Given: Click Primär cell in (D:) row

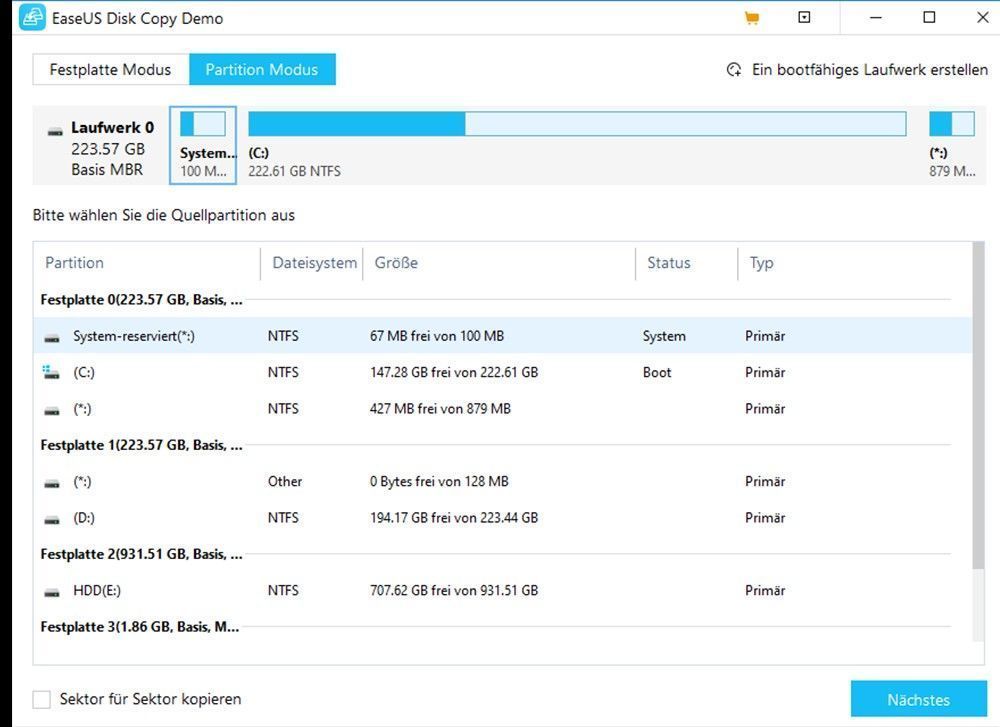Looking at the screenshot, I should (765, 518).
